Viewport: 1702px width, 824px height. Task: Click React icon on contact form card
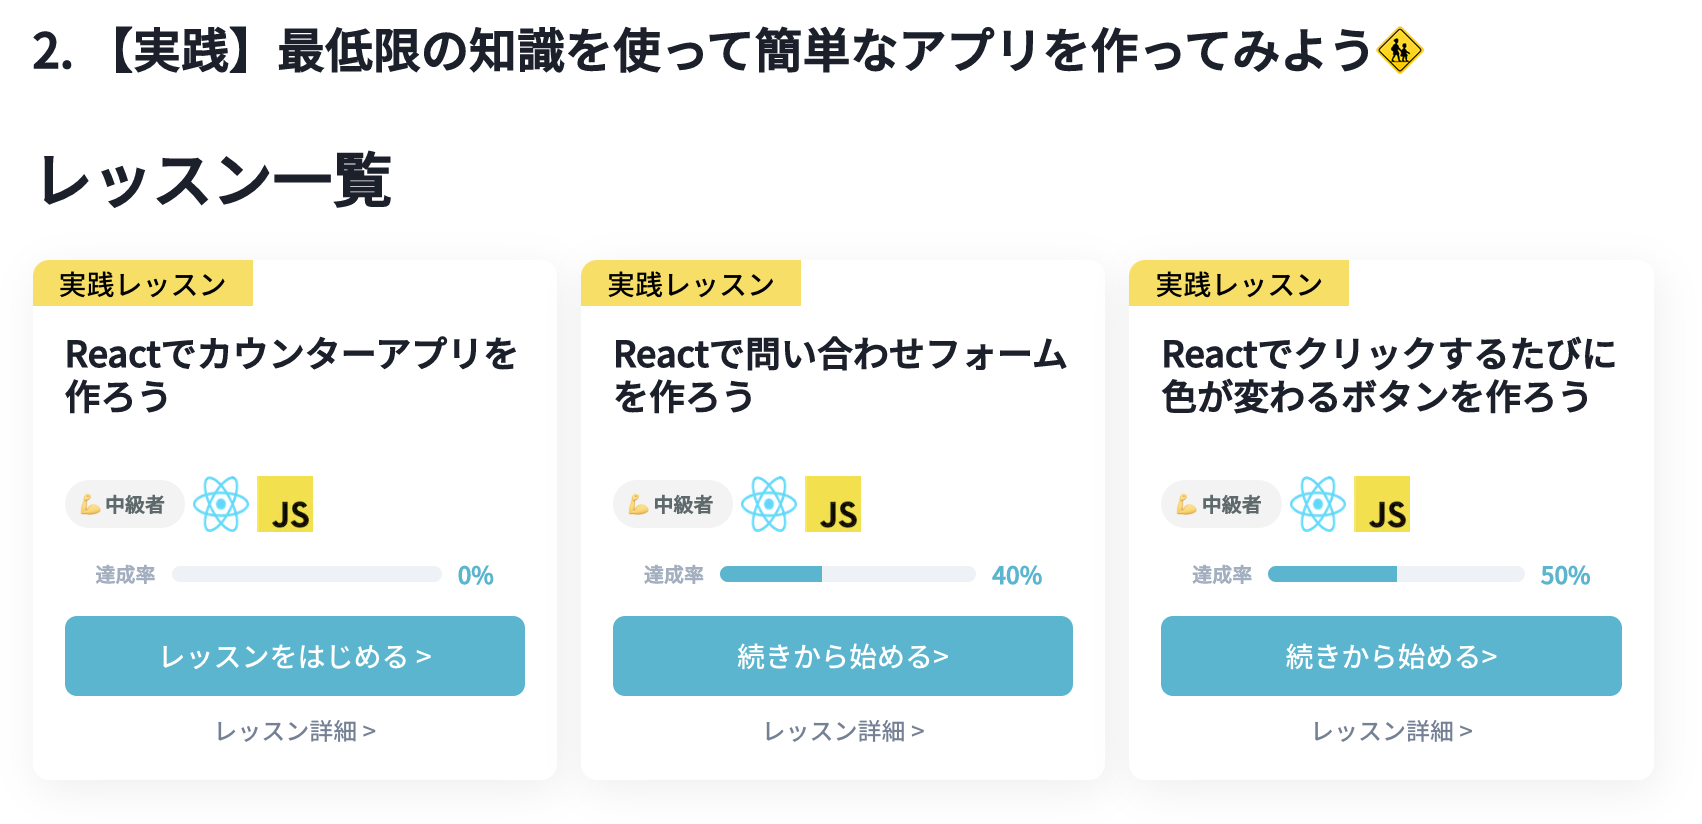coord(769,504)
